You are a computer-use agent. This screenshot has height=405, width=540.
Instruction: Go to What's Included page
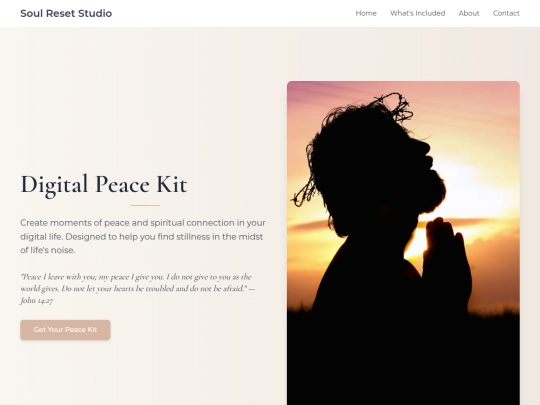(417, 13)
